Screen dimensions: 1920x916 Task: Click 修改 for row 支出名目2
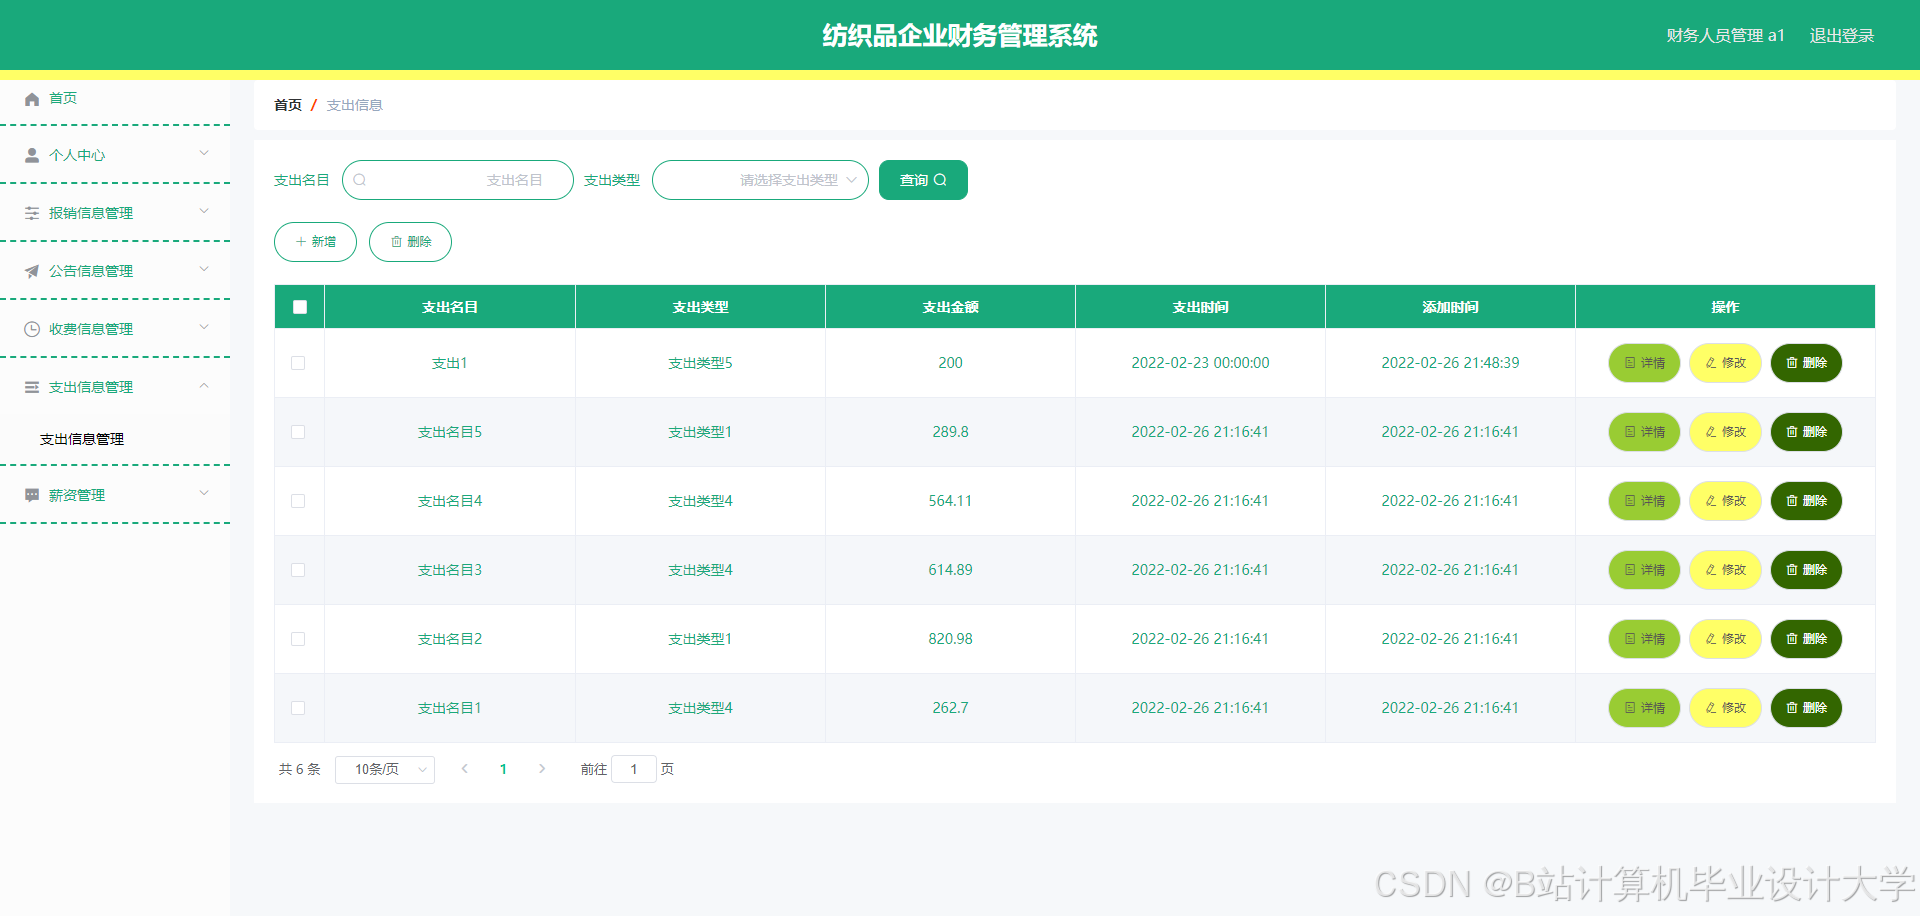[1725, 639]
